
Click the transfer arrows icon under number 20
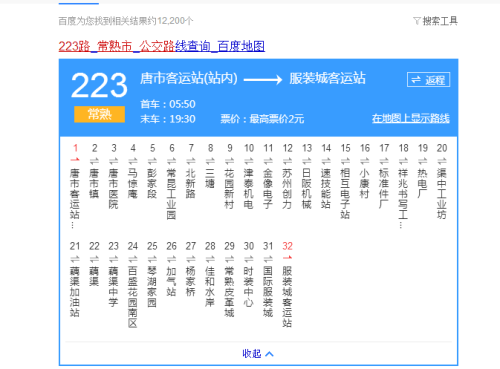[442, 161]
